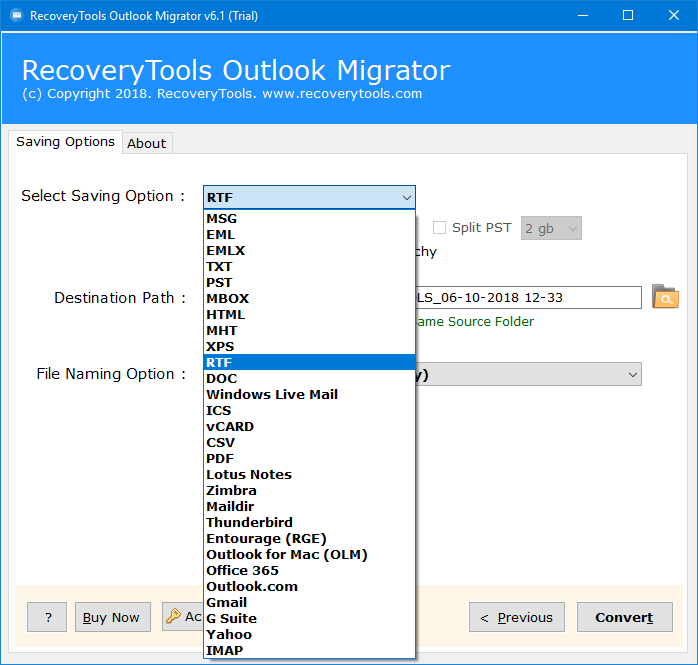
Task: Click the key icon on Activate button
Action: (173, 616)
